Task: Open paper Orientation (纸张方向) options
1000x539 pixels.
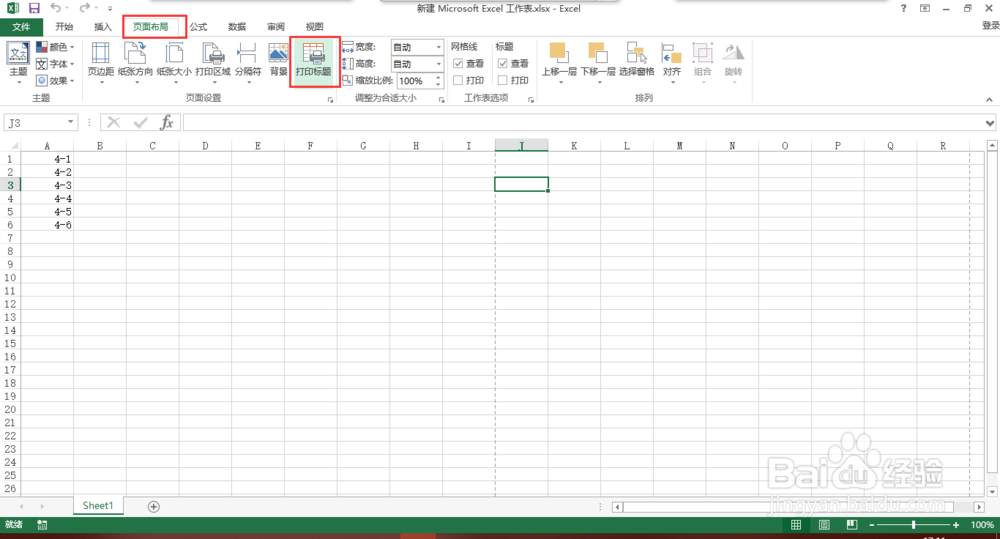Action: [x=135, y=61]
